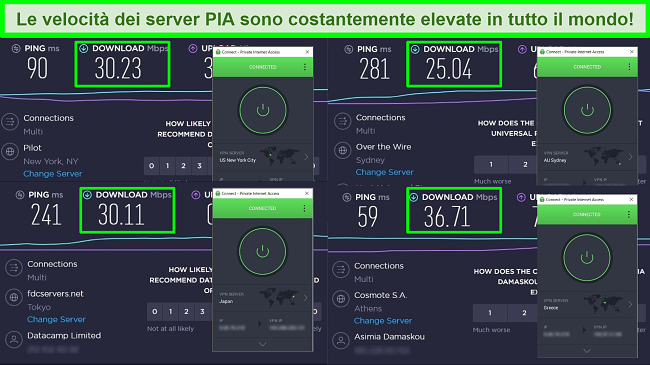Click Change Server under New York, NY

(x=53, y=174)
